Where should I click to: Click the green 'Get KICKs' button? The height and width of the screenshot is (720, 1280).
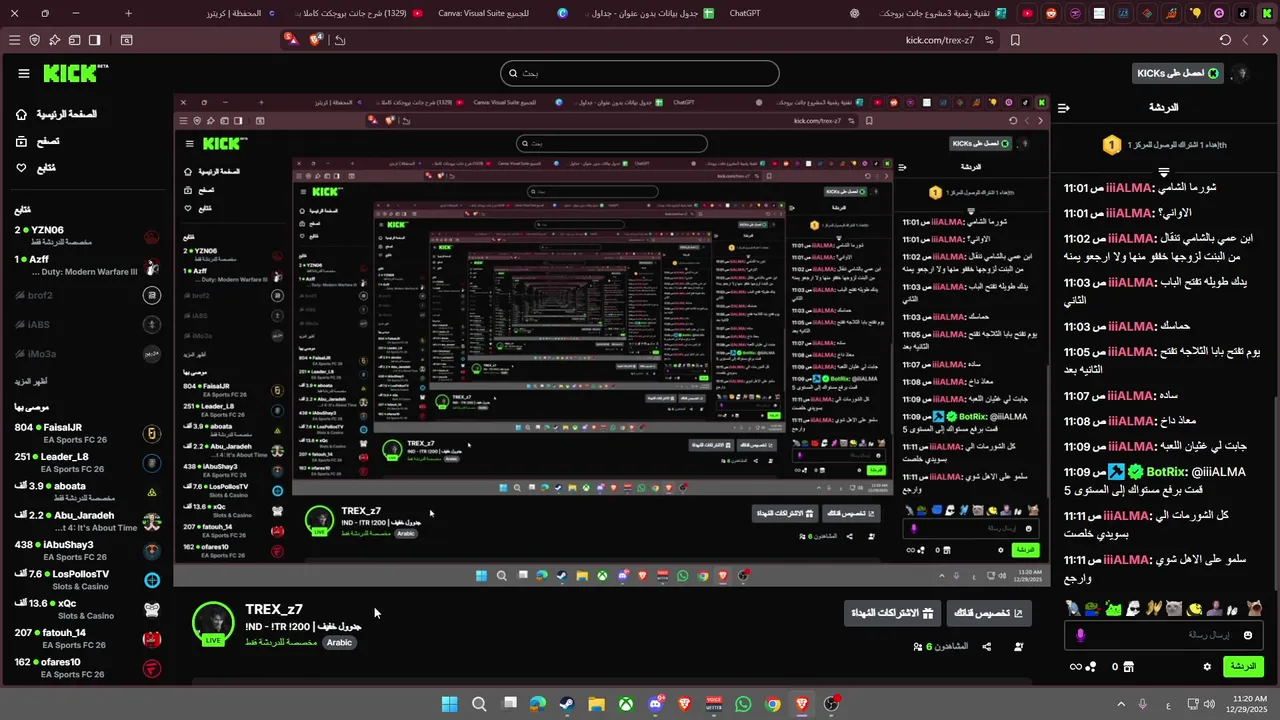(1178, 73)
